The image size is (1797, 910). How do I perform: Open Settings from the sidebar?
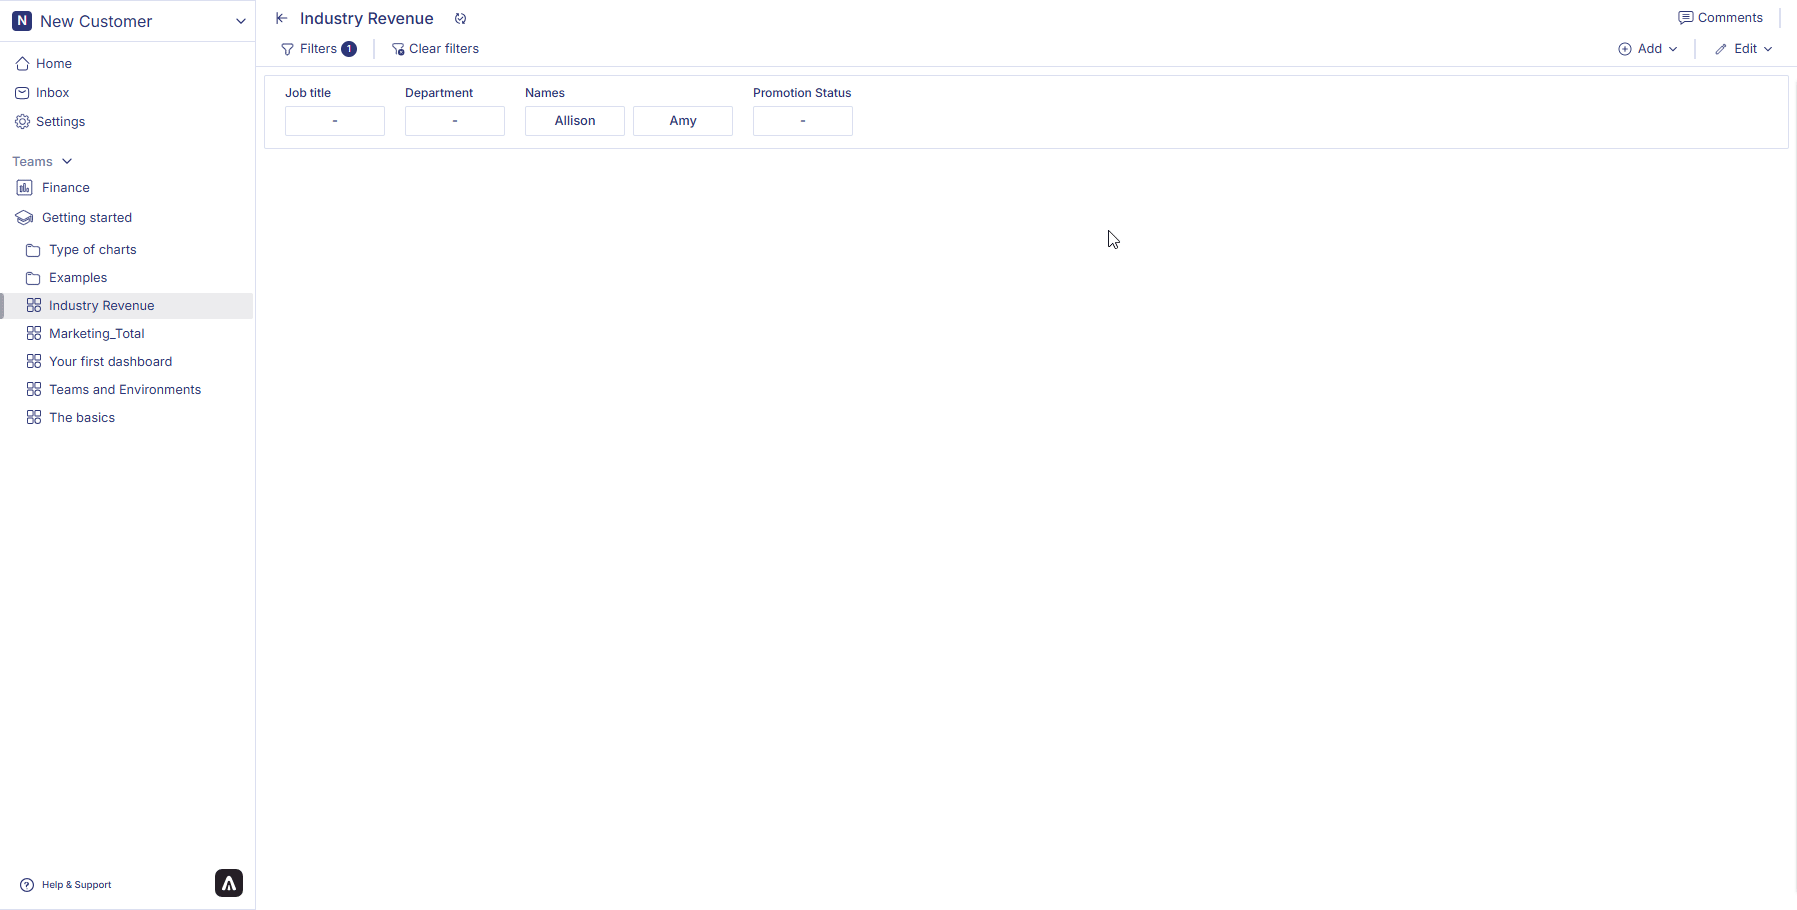[60, 122]
